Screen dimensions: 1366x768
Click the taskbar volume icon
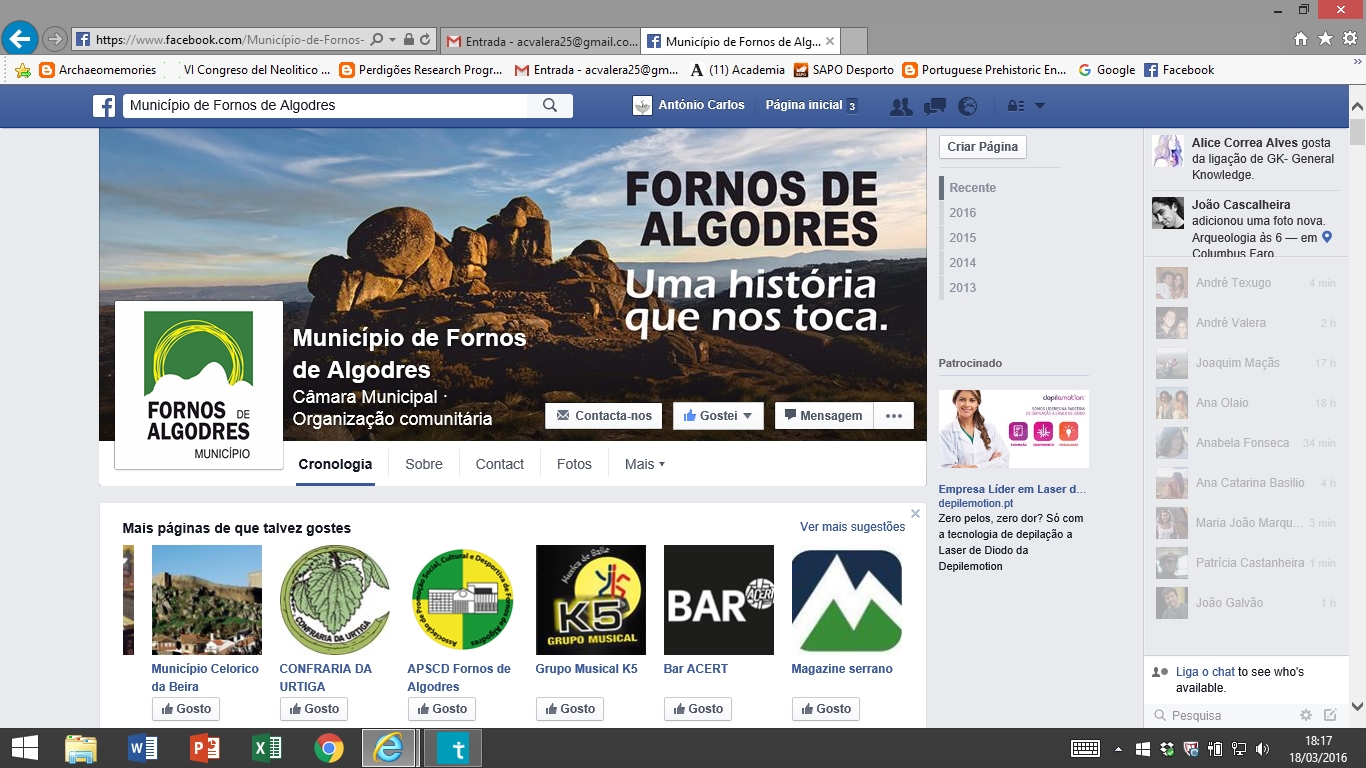(1263, 748)
